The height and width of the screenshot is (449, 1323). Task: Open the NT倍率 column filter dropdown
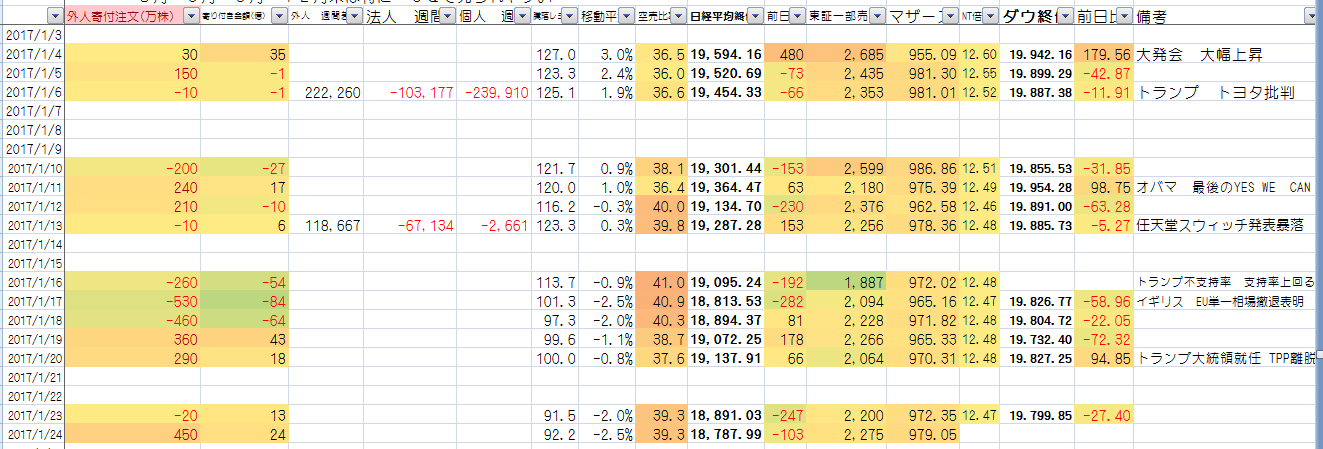pos(988,17)
